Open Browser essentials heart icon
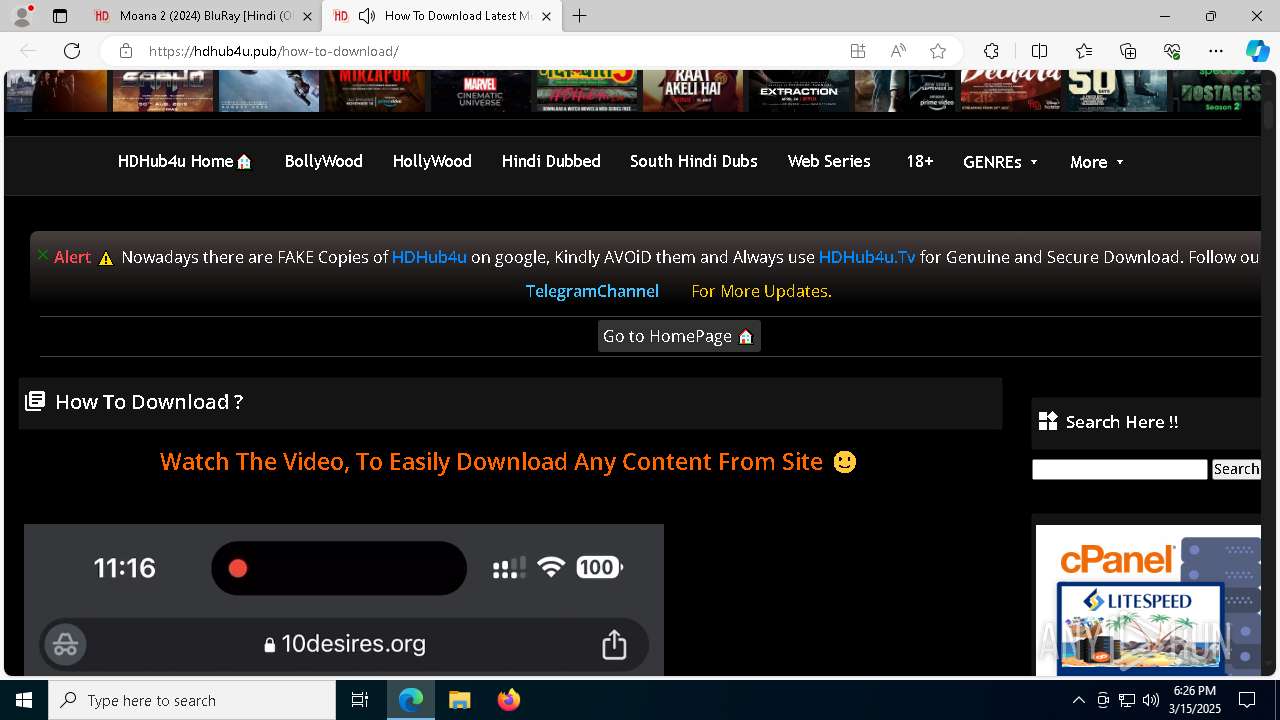The width and height of the screenshot is (1280, 720). [1172, 51]
